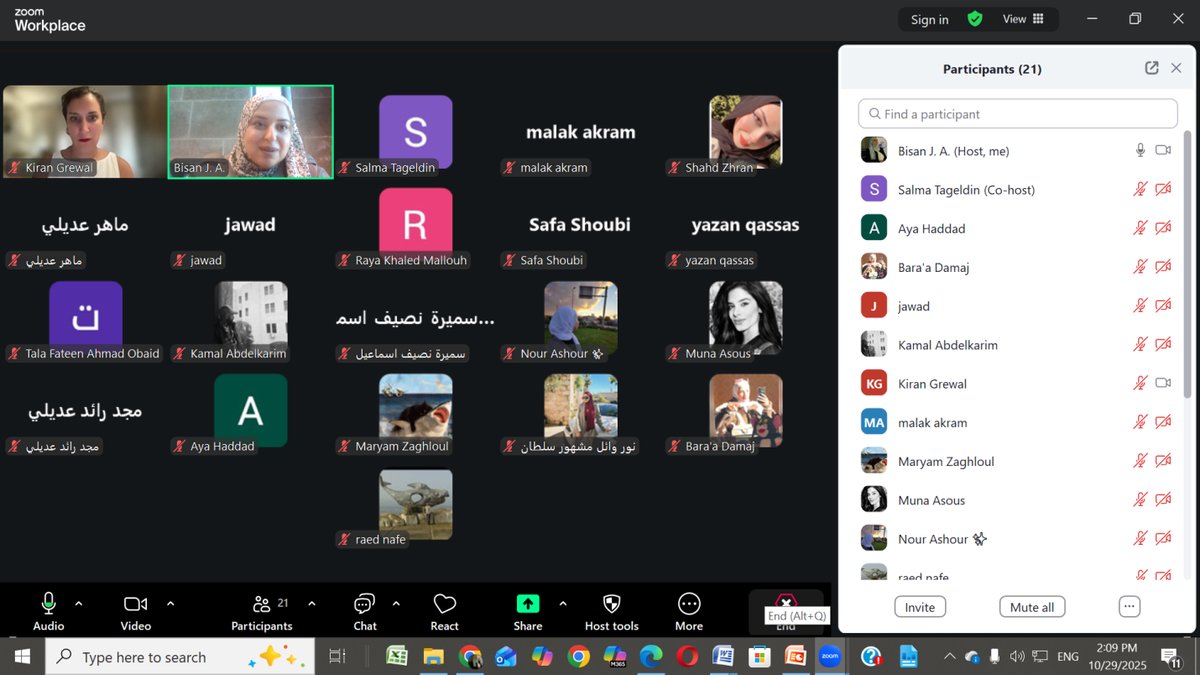Open the View layout menu
The image size is (1200, 675).
(x=1023, y=19)
